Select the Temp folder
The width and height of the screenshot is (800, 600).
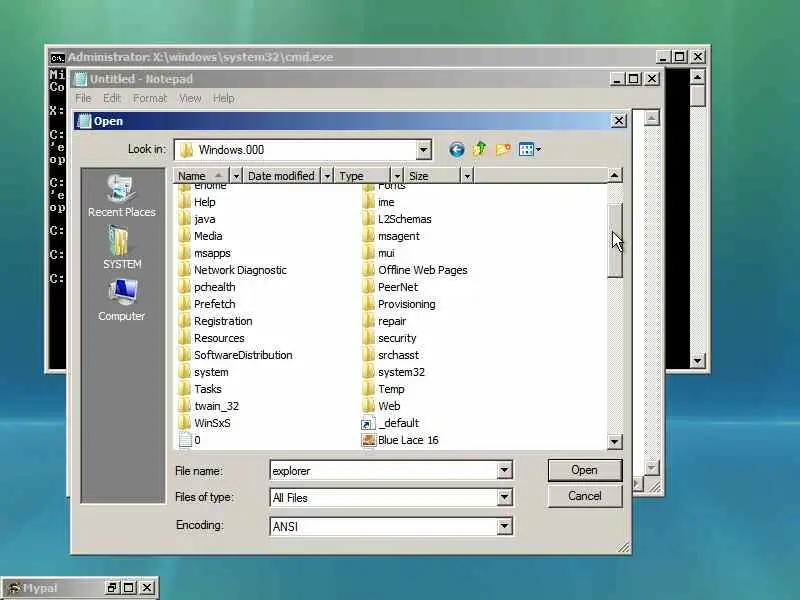tap(383, 389)
